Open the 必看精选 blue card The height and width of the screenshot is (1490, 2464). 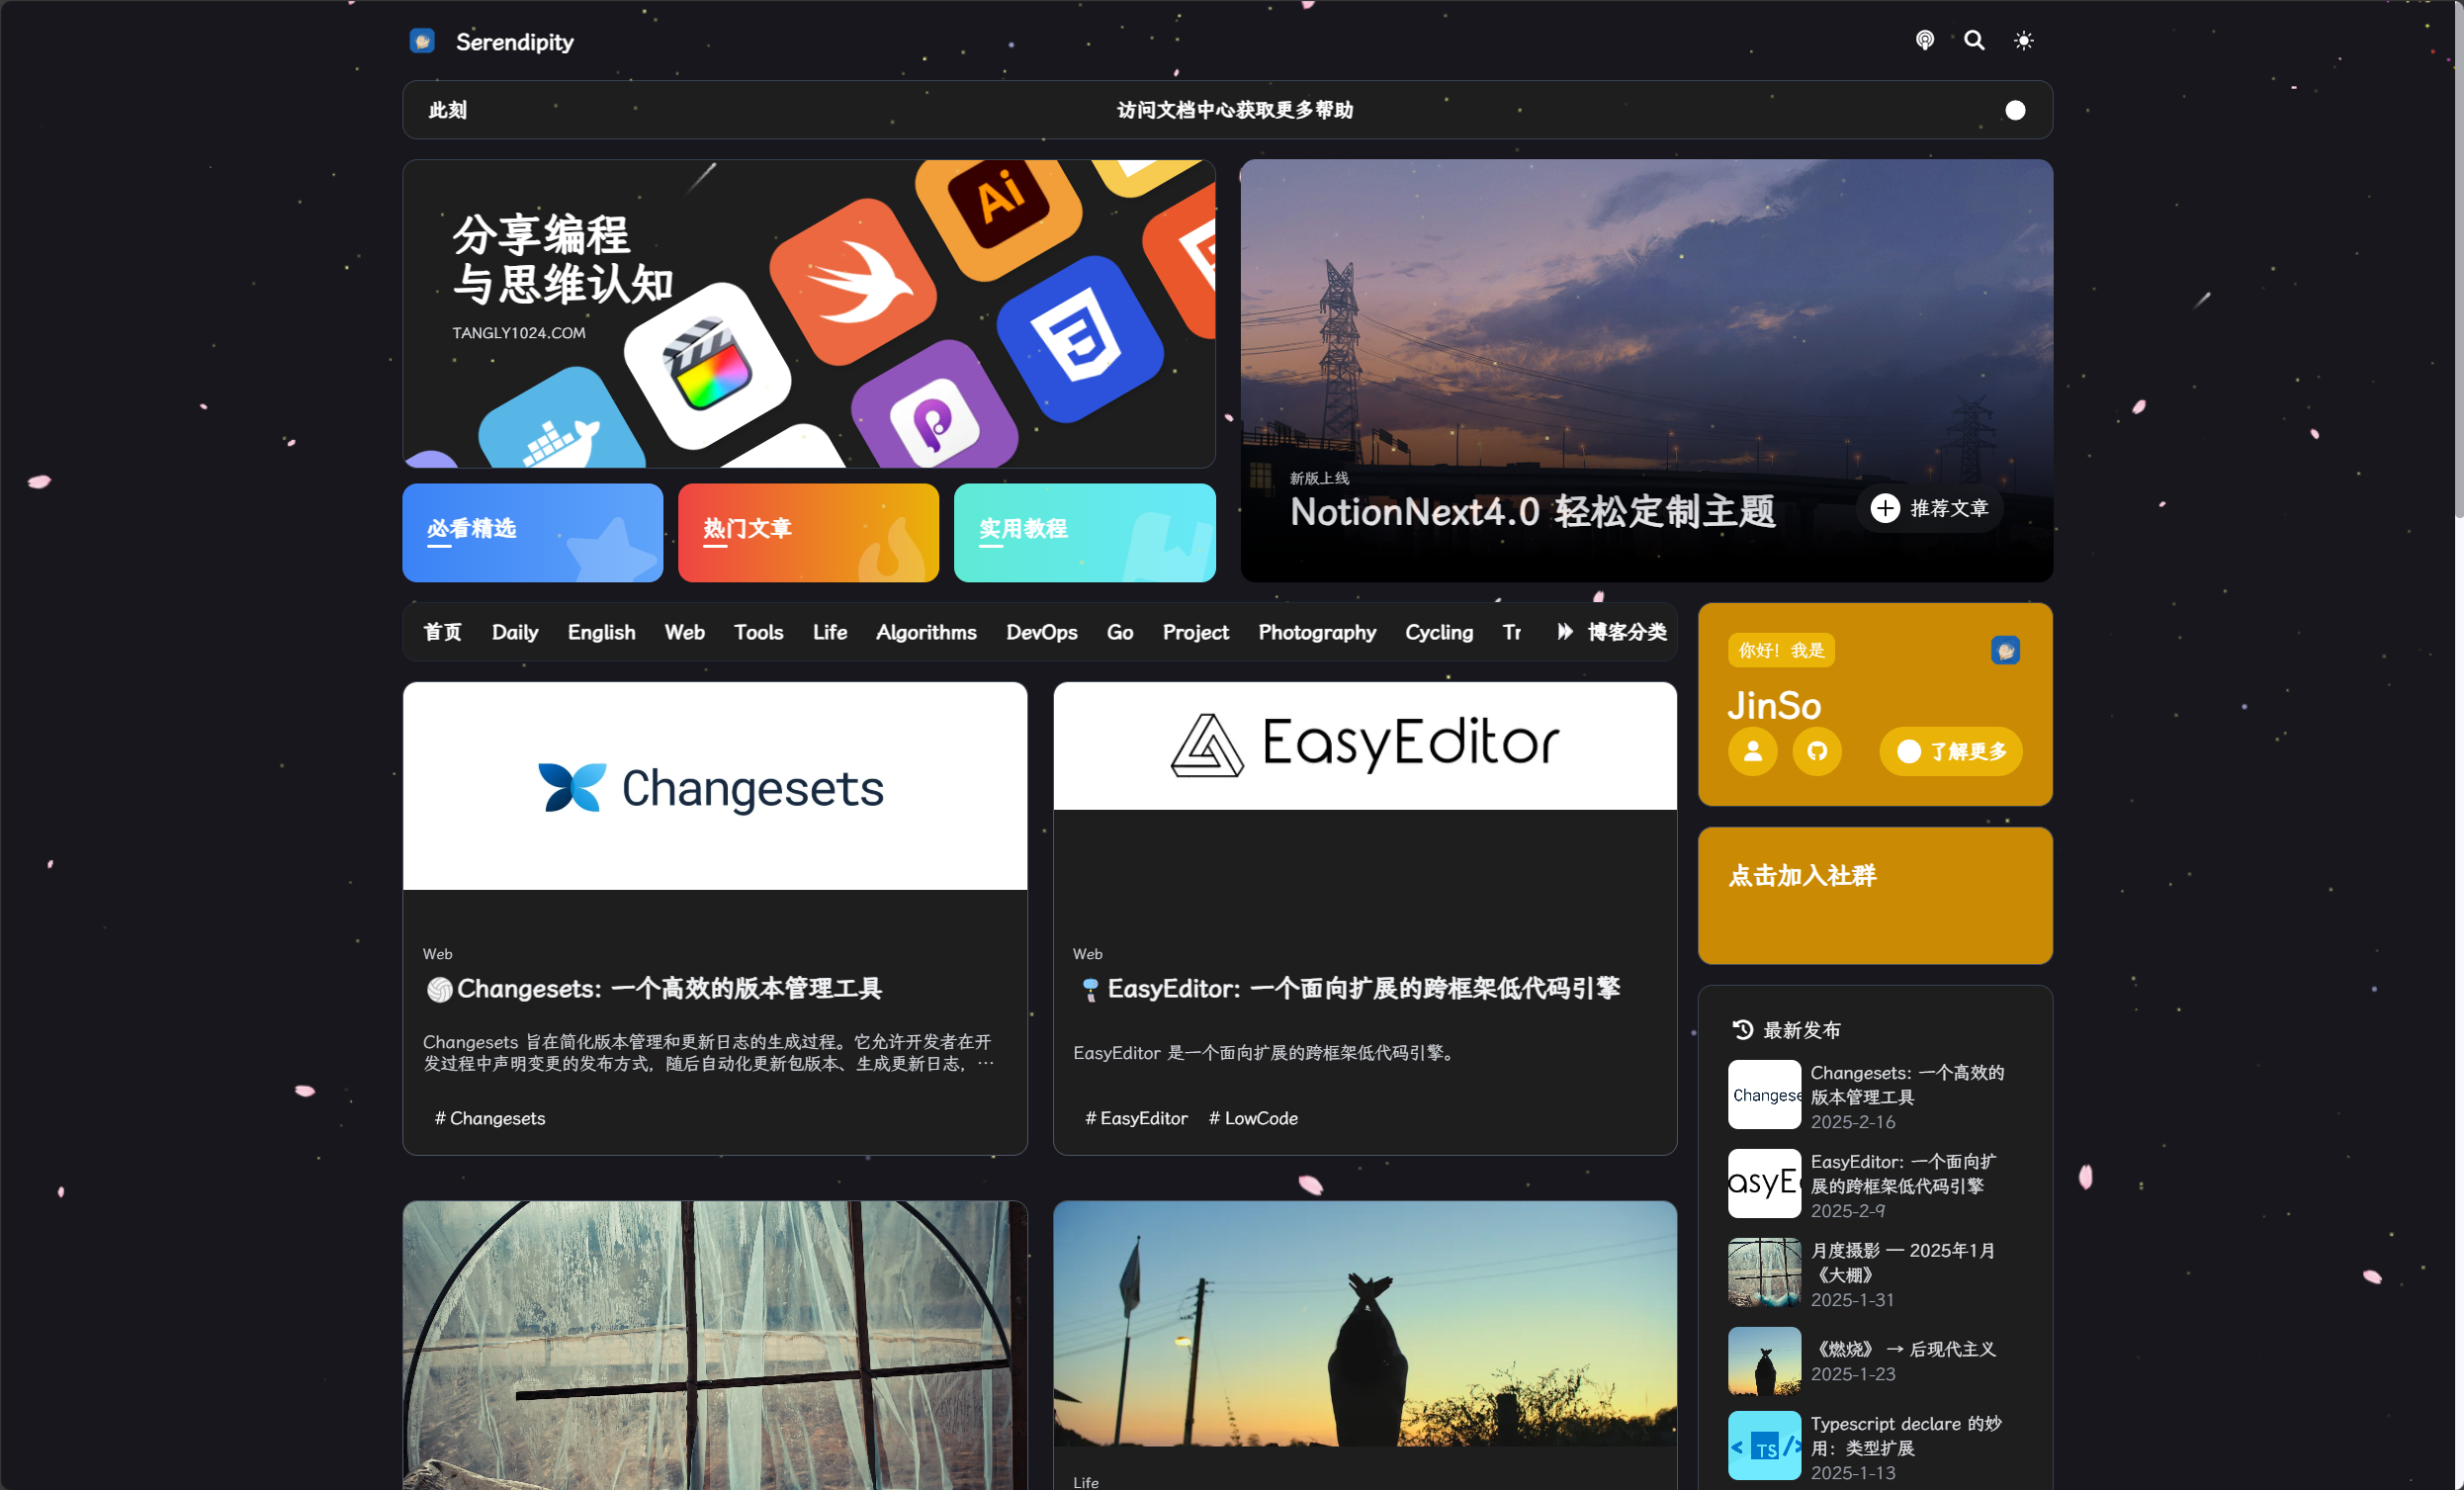coord(532,532)
